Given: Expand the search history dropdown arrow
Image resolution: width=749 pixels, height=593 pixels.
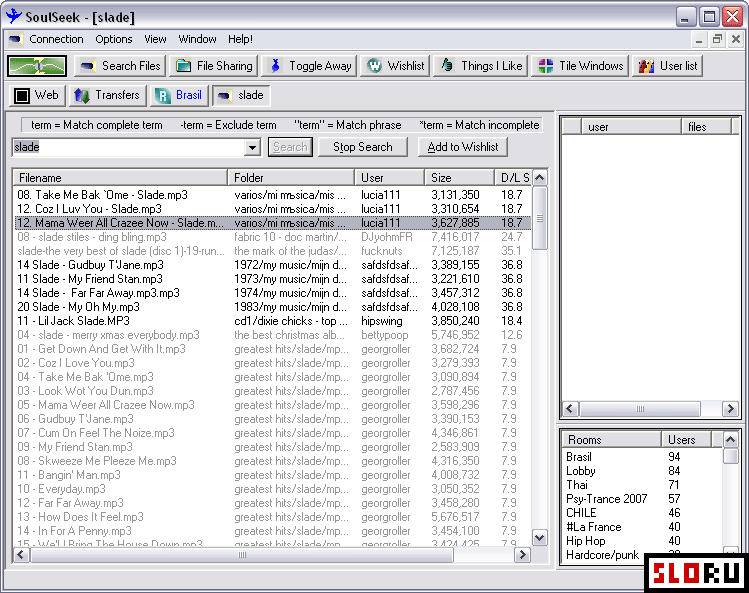Looking at the screenshot, I should click(x=253, y=147).
